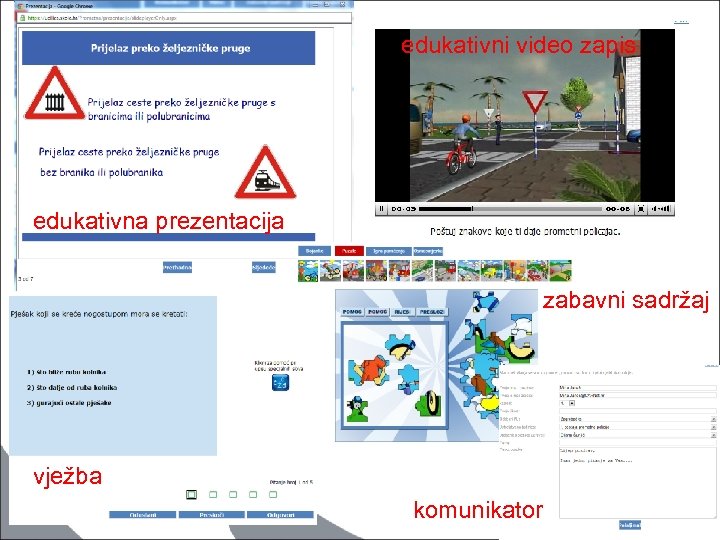The height and width of the screenshot is (540, 720).
Task: Select last thumbnail with green park path
Action: [561, 270]
